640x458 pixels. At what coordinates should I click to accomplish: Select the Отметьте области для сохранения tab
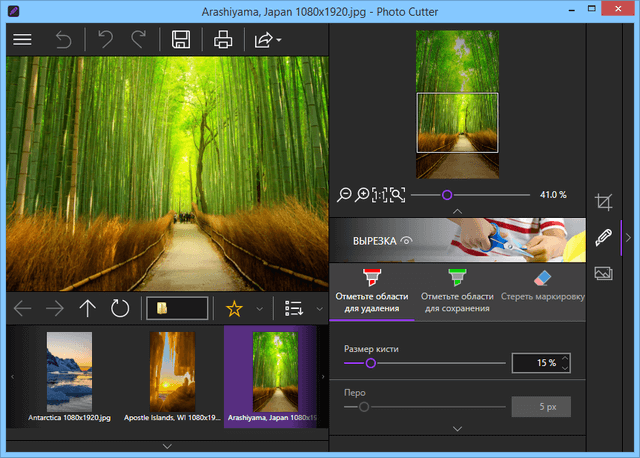pos(457,292)
